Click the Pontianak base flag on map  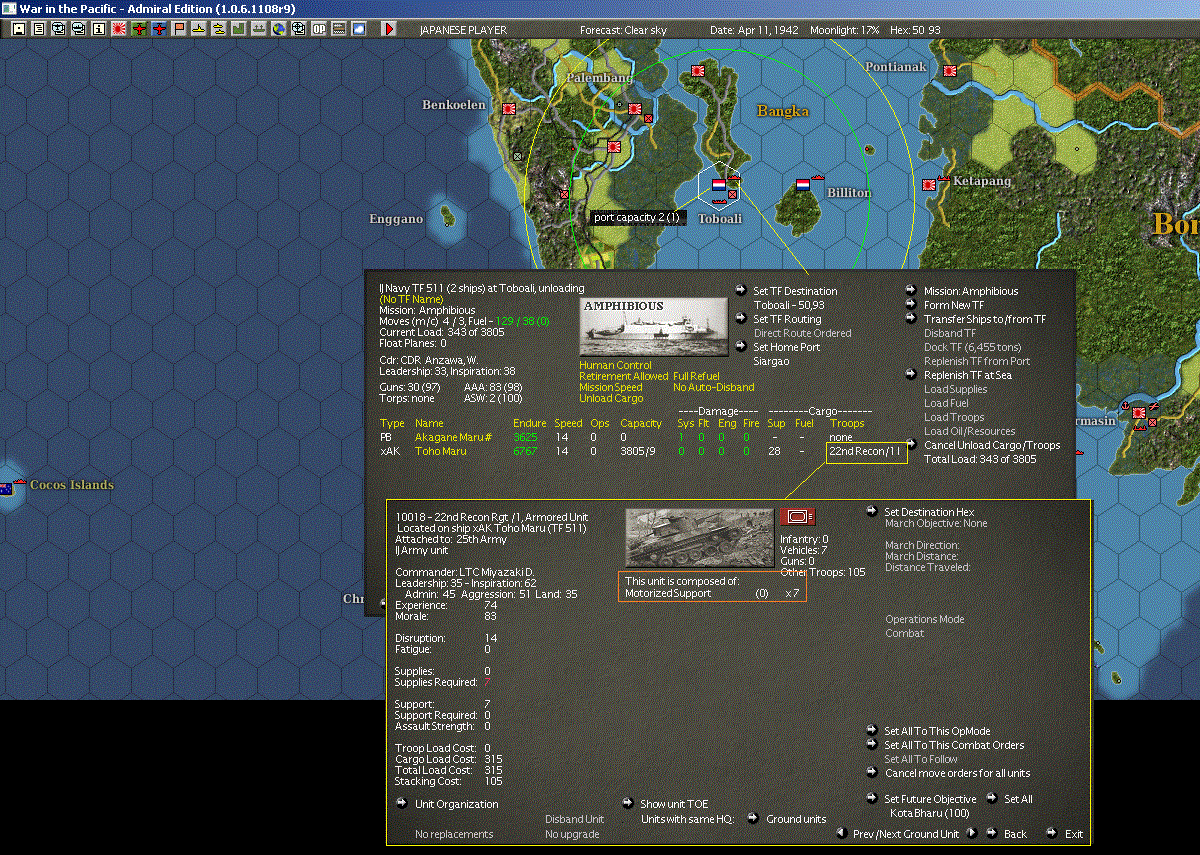(x=951, y=71)
